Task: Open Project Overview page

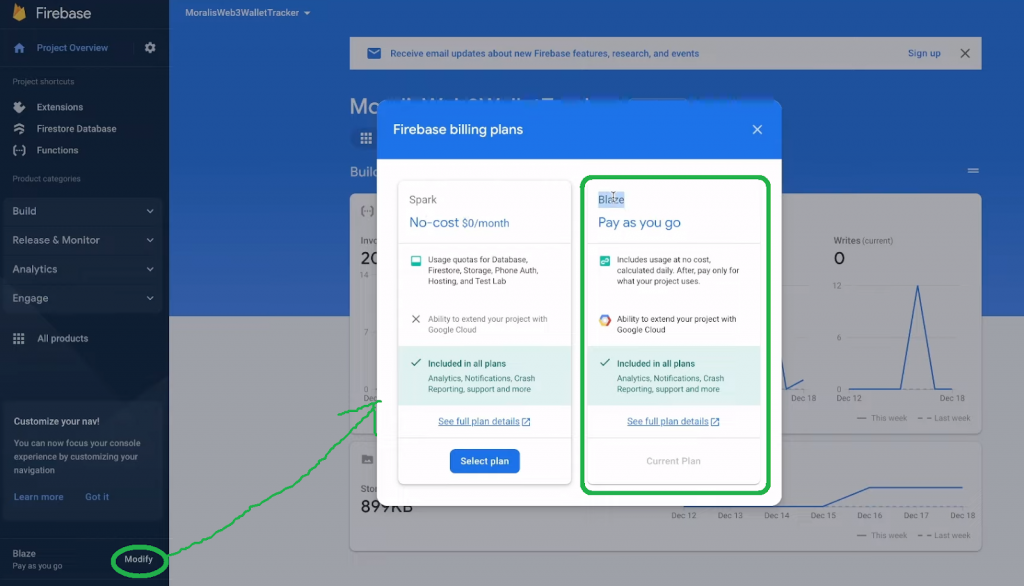Action: point(72,48)
